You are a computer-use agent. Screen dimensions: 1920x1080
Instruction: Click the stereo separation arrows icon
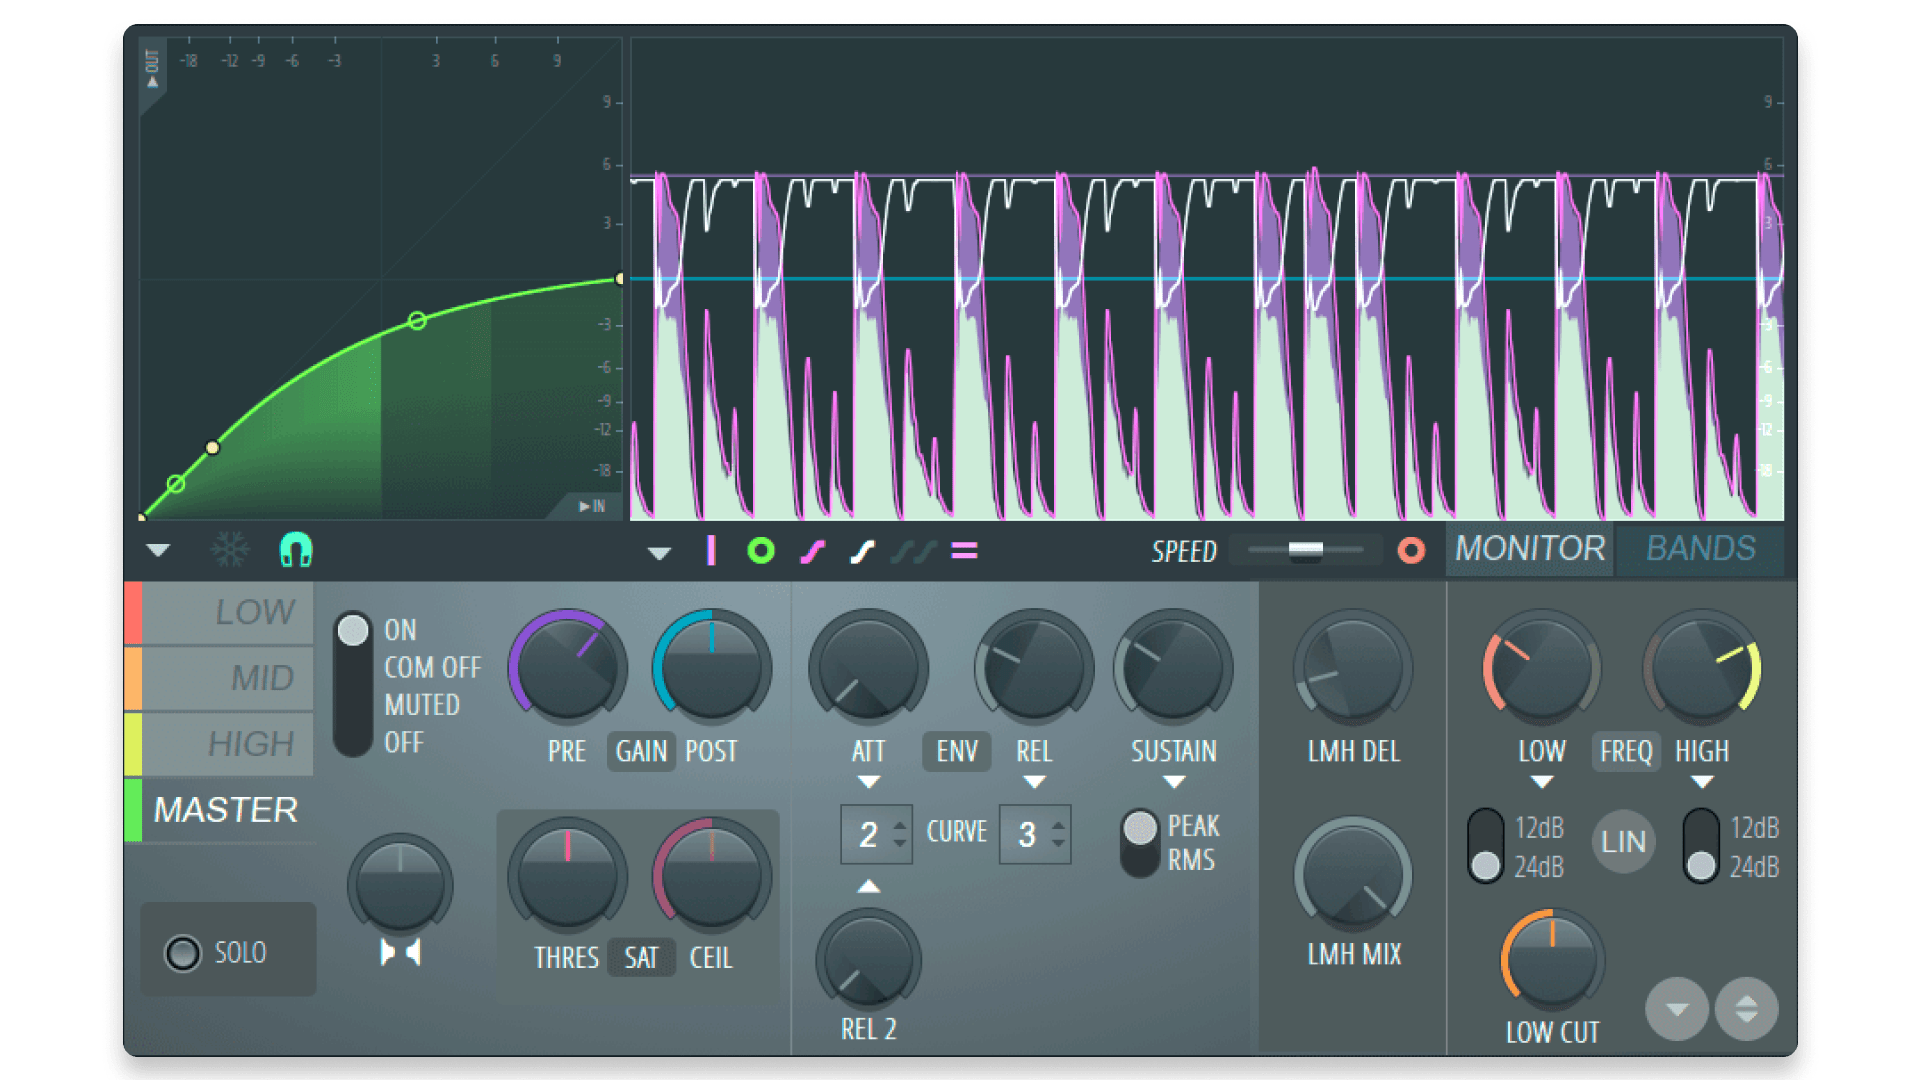coord(400,952)
